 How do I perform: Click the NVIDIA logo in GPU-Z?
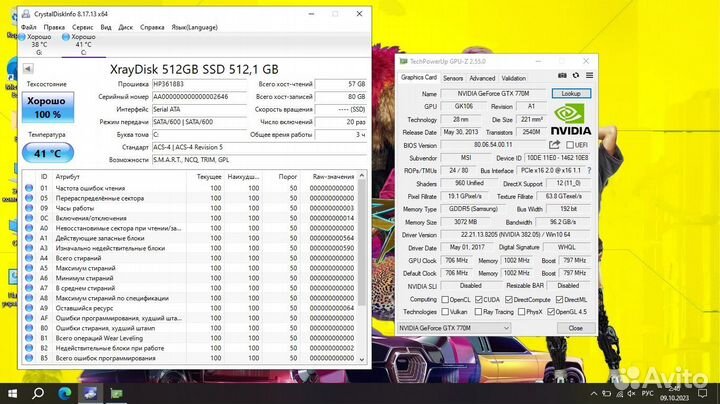[571, 119]
